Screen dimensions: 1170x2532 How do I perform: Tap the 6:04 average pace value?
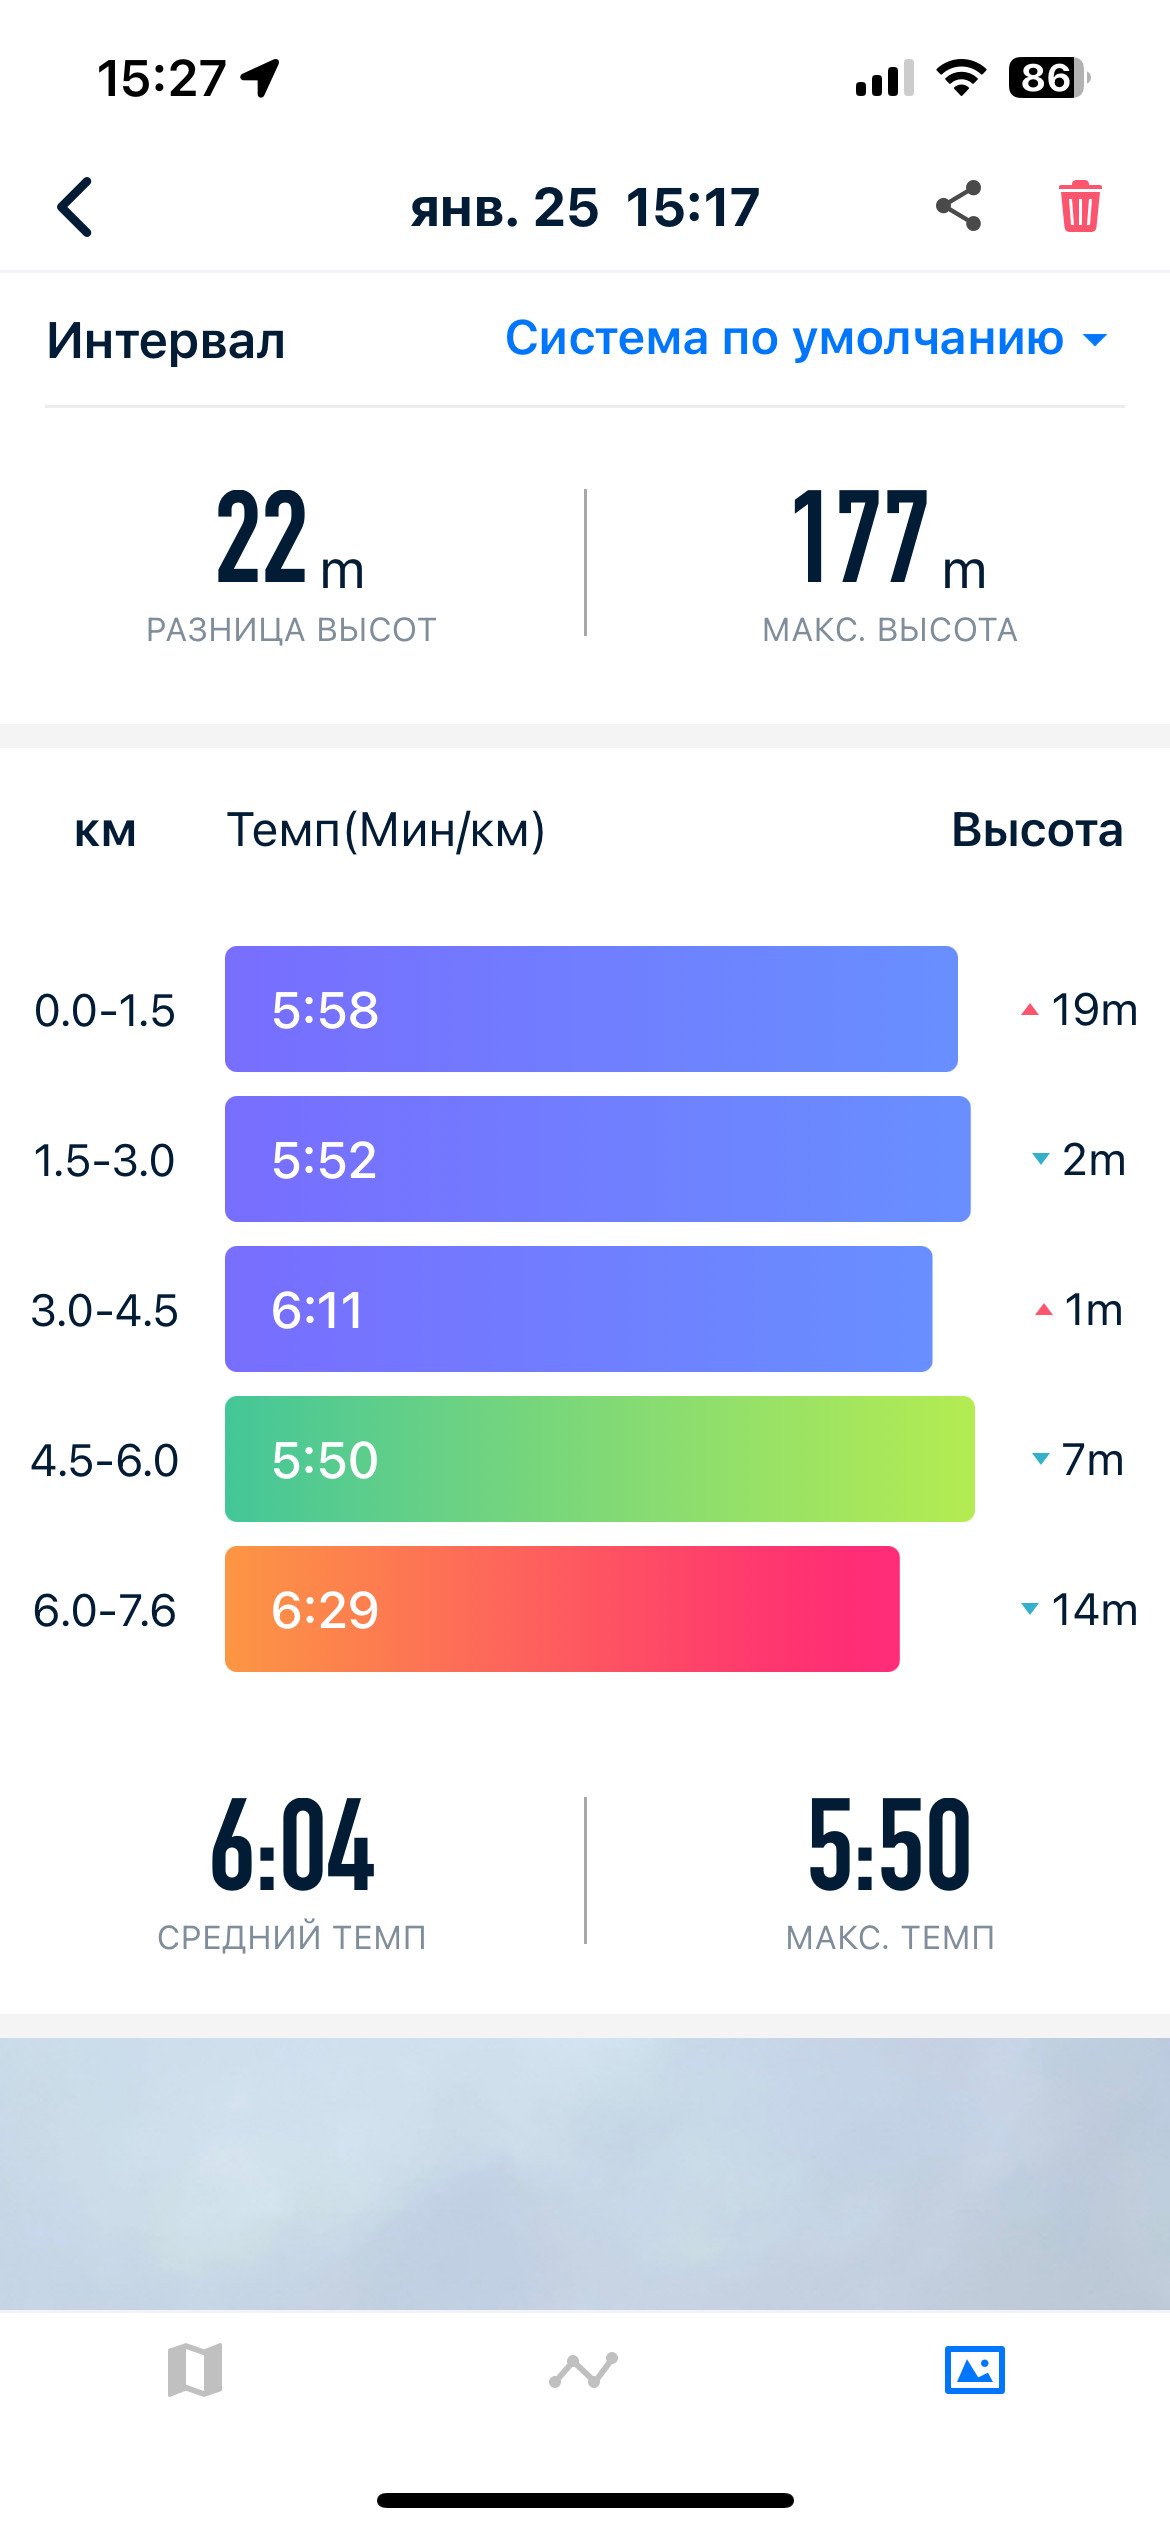(292, 1845)
